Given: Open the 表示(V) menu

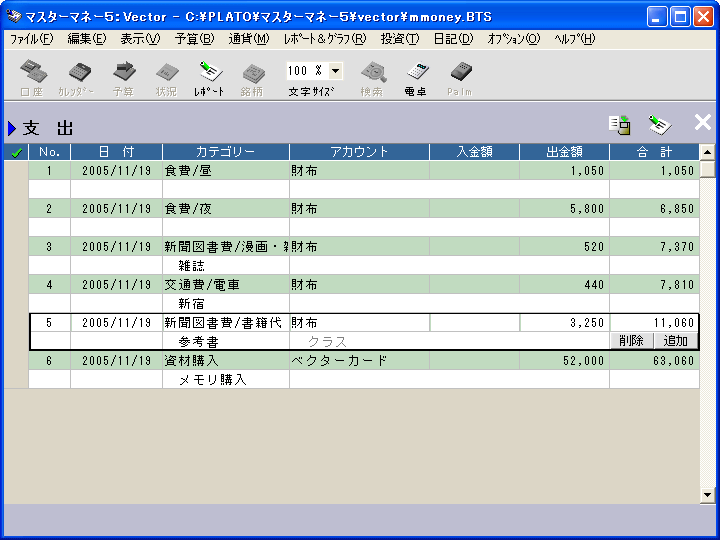Looking at the screenshot, I should pyautogui.click(x=140, y=39).
